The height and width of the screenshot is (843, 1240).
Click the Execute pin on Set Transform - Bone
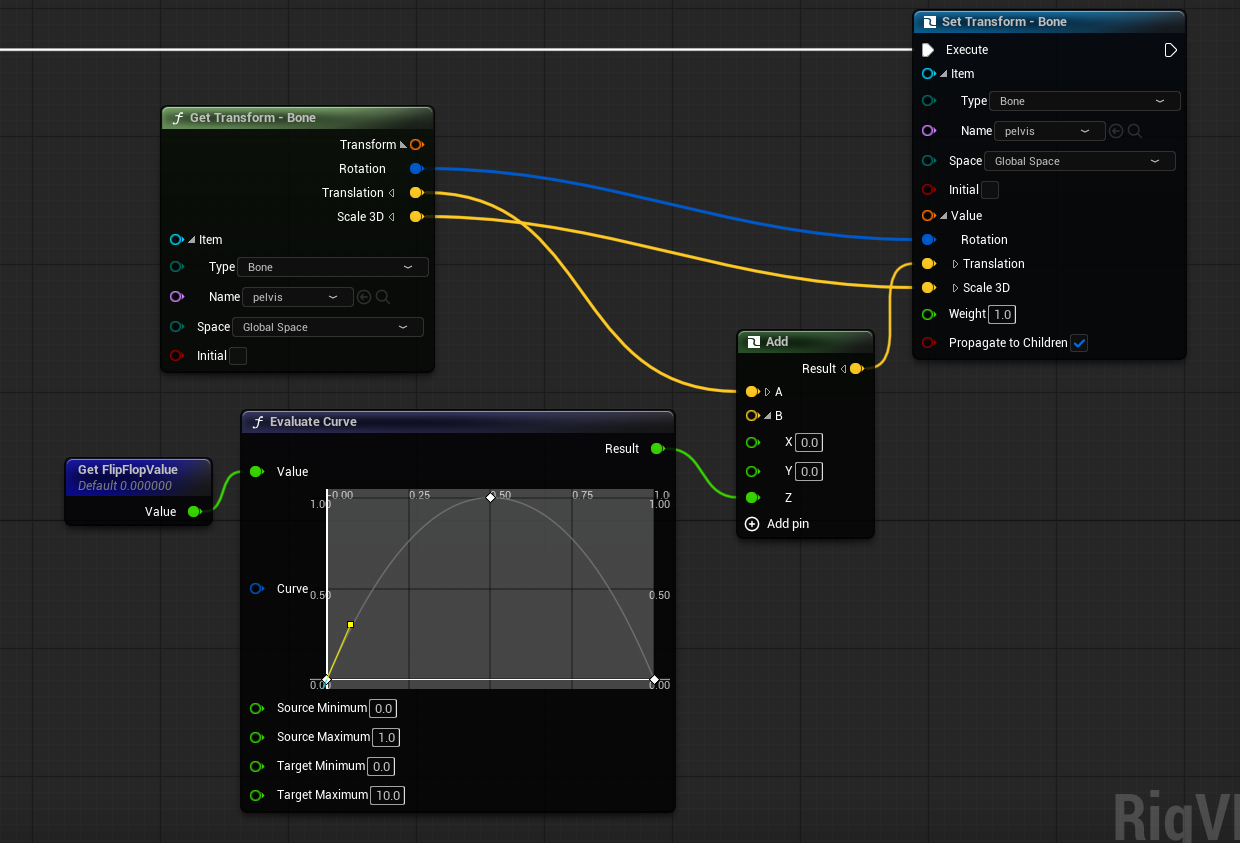(929, 49)
